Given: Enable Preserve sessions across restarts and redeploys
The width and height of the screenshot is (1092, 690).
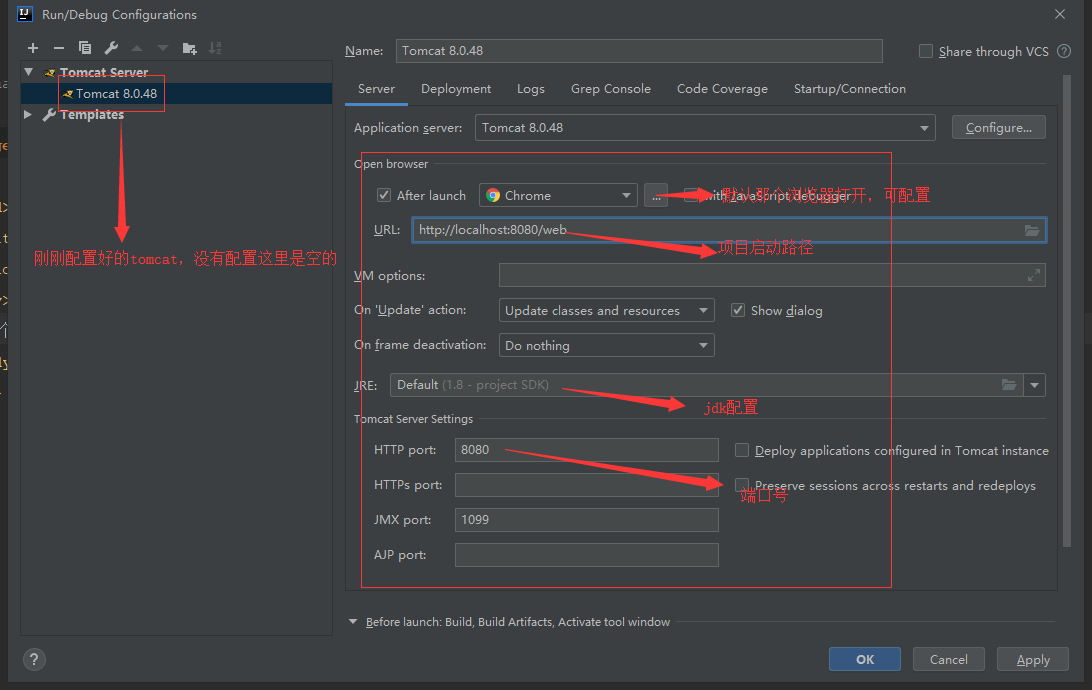Looking at the screenshot, I should point(742,485).
